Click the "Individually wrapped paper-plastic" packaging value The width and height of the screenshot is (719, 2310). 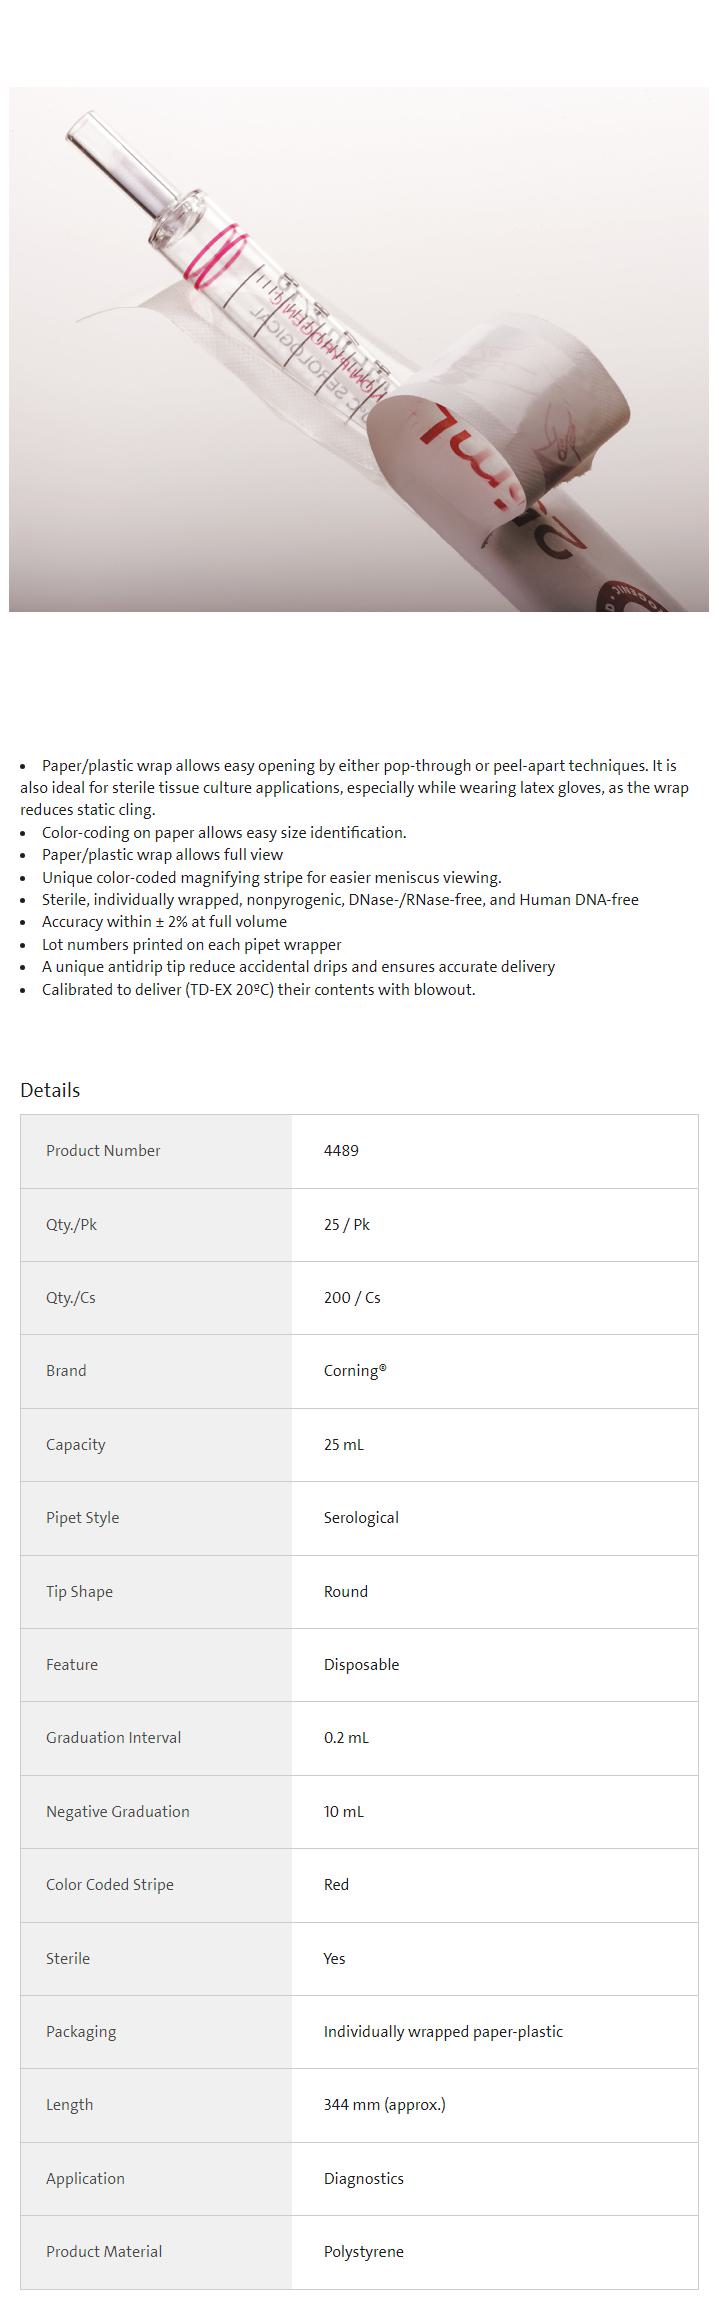coord(443,2032)
